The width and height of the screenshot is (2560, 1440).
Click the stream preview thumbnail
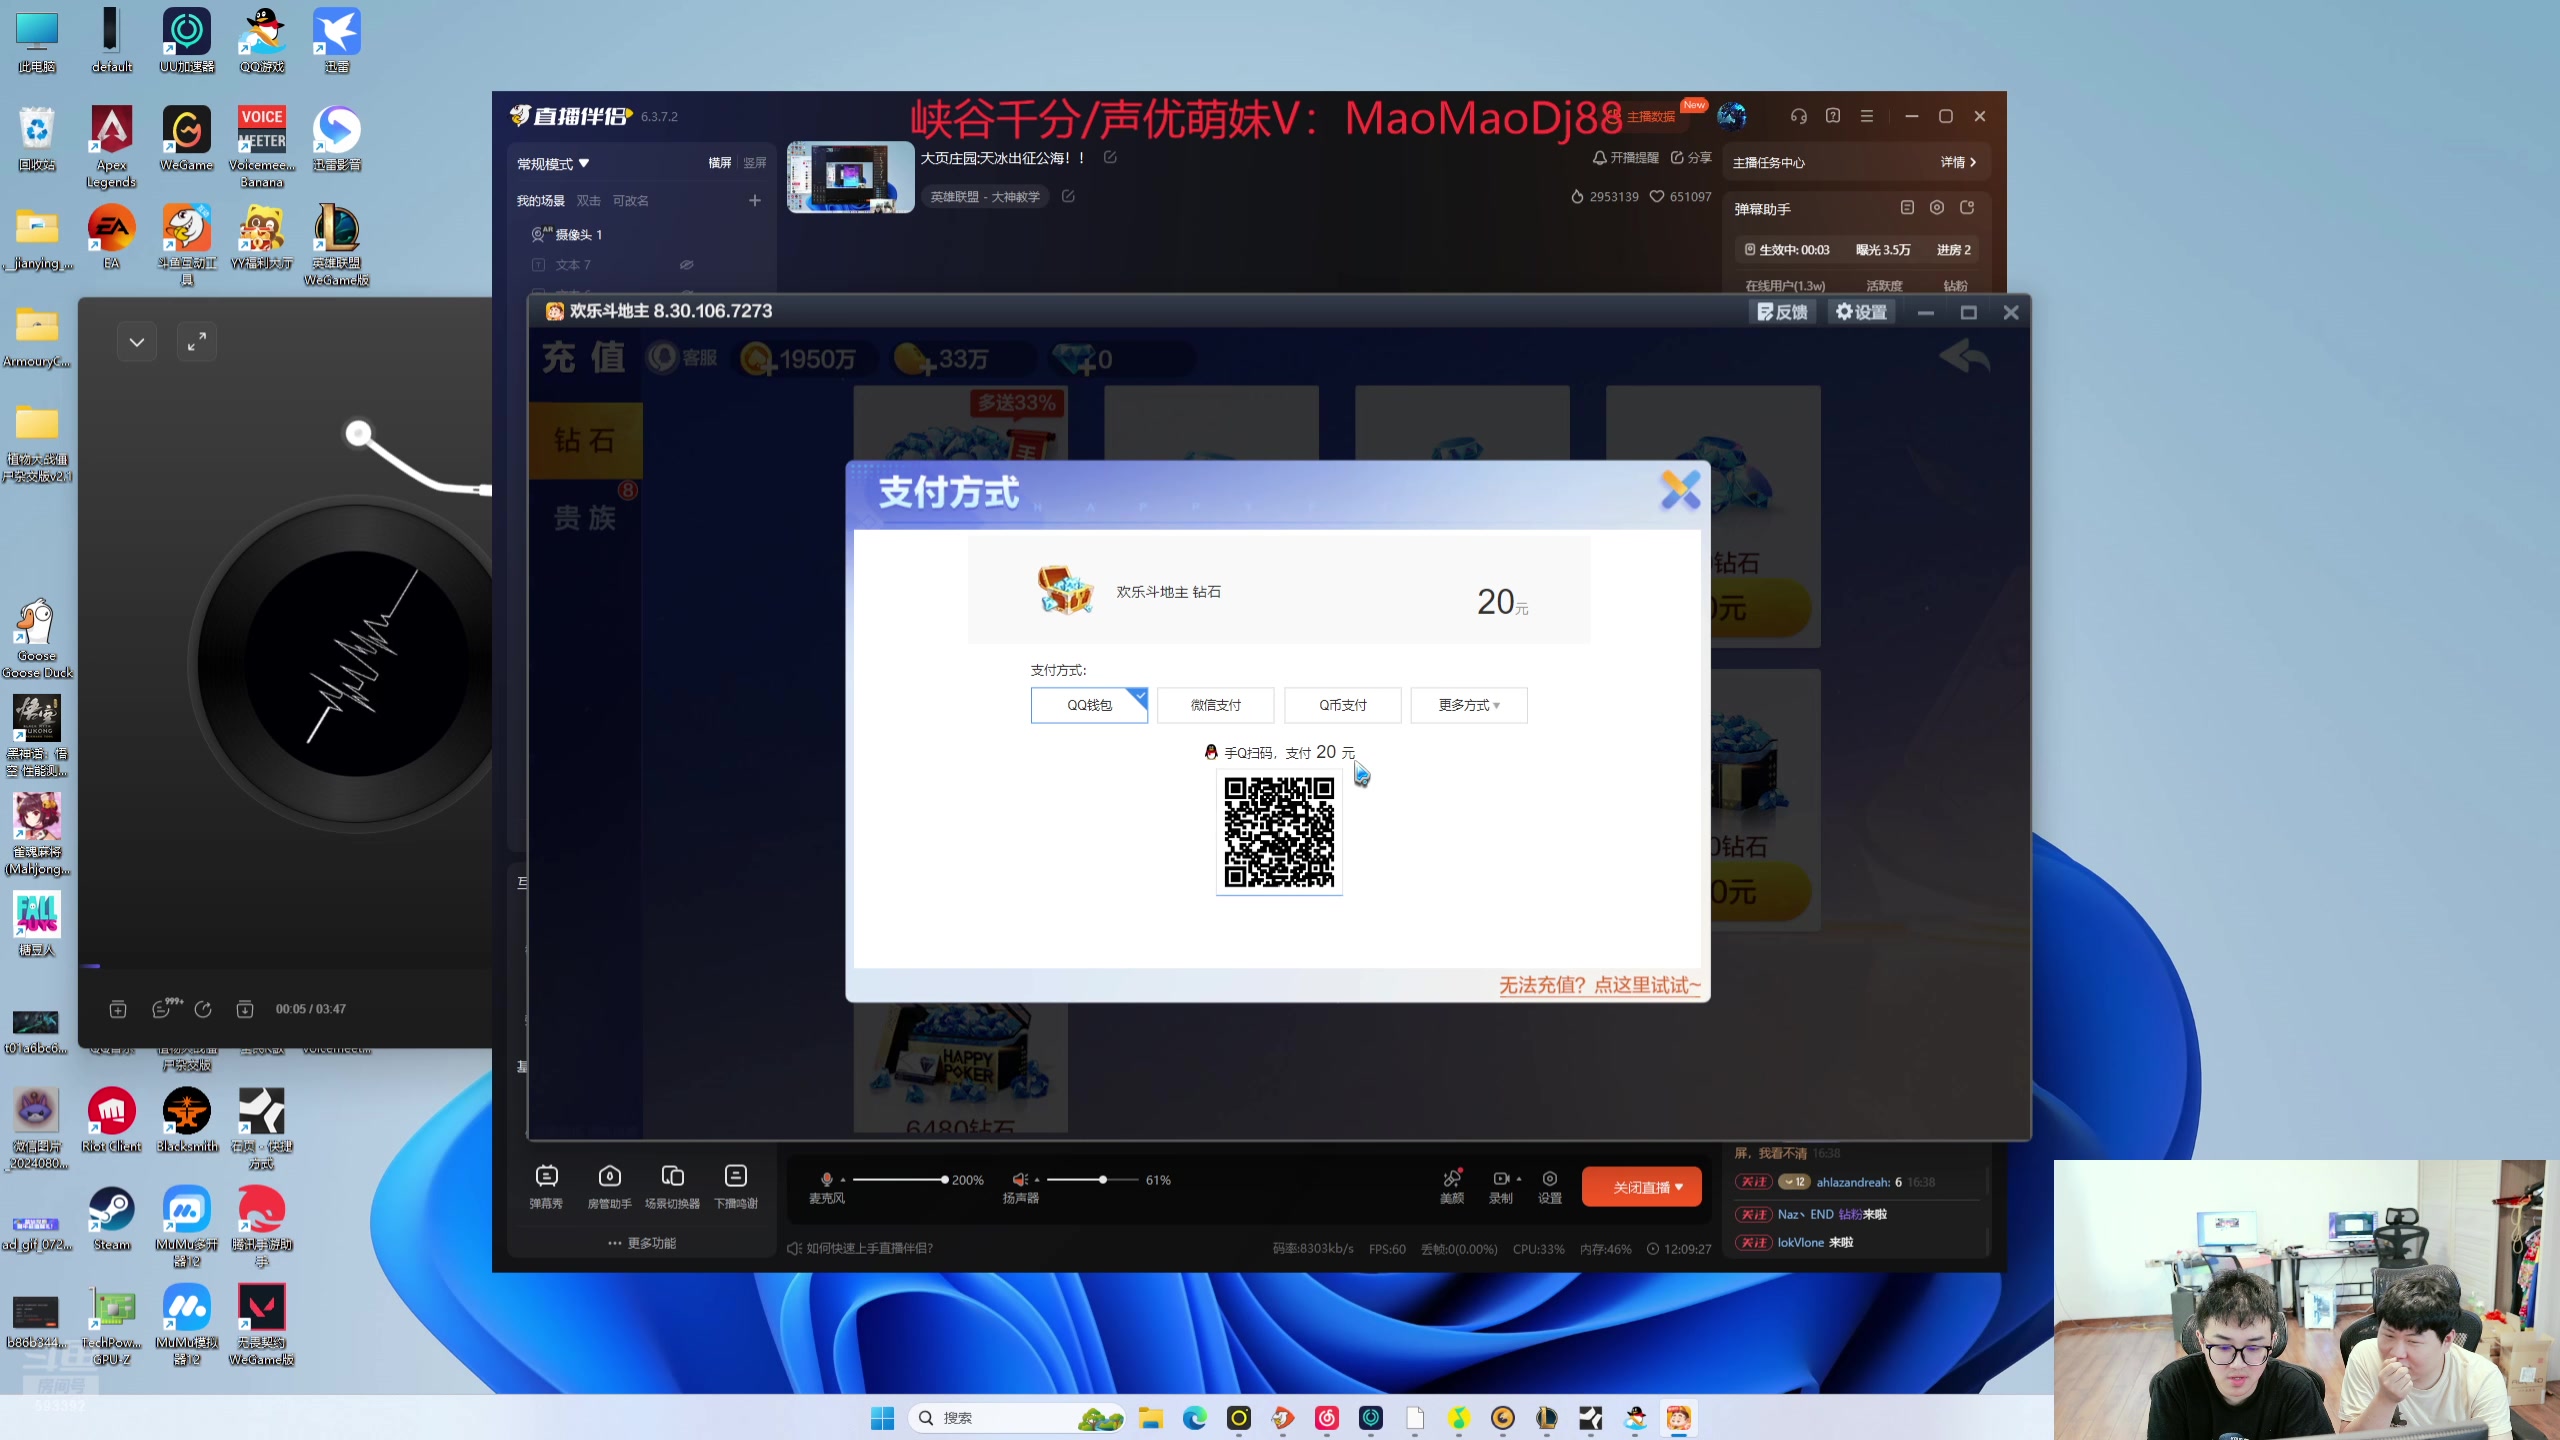850,177
